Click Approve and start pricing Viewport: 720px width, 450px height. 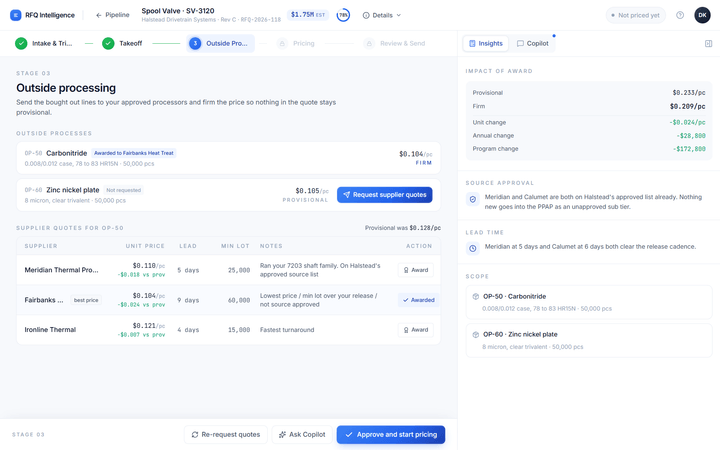[391, 434]
